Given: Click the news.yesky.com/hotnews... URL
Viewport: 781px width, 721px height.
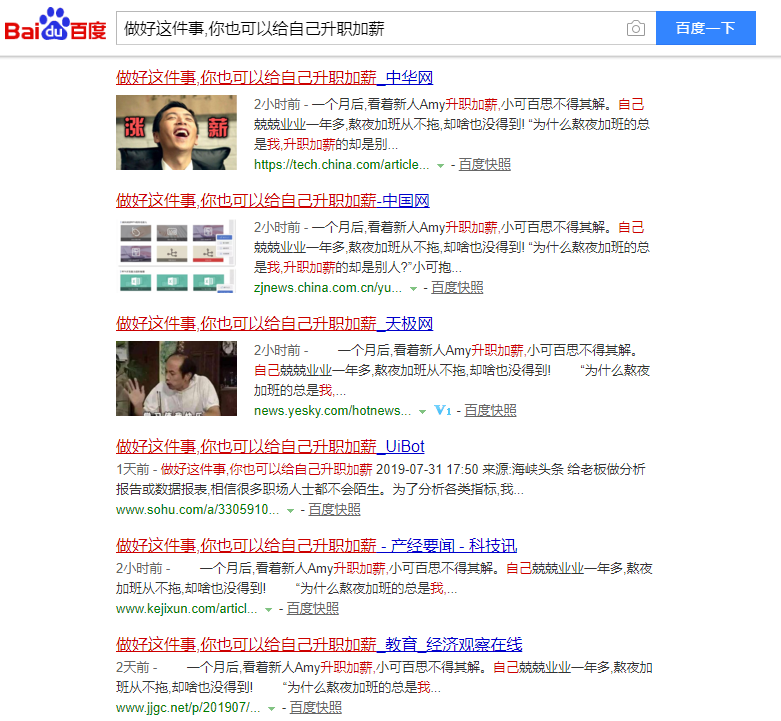Looking at the screenshot, I should 332,411.
